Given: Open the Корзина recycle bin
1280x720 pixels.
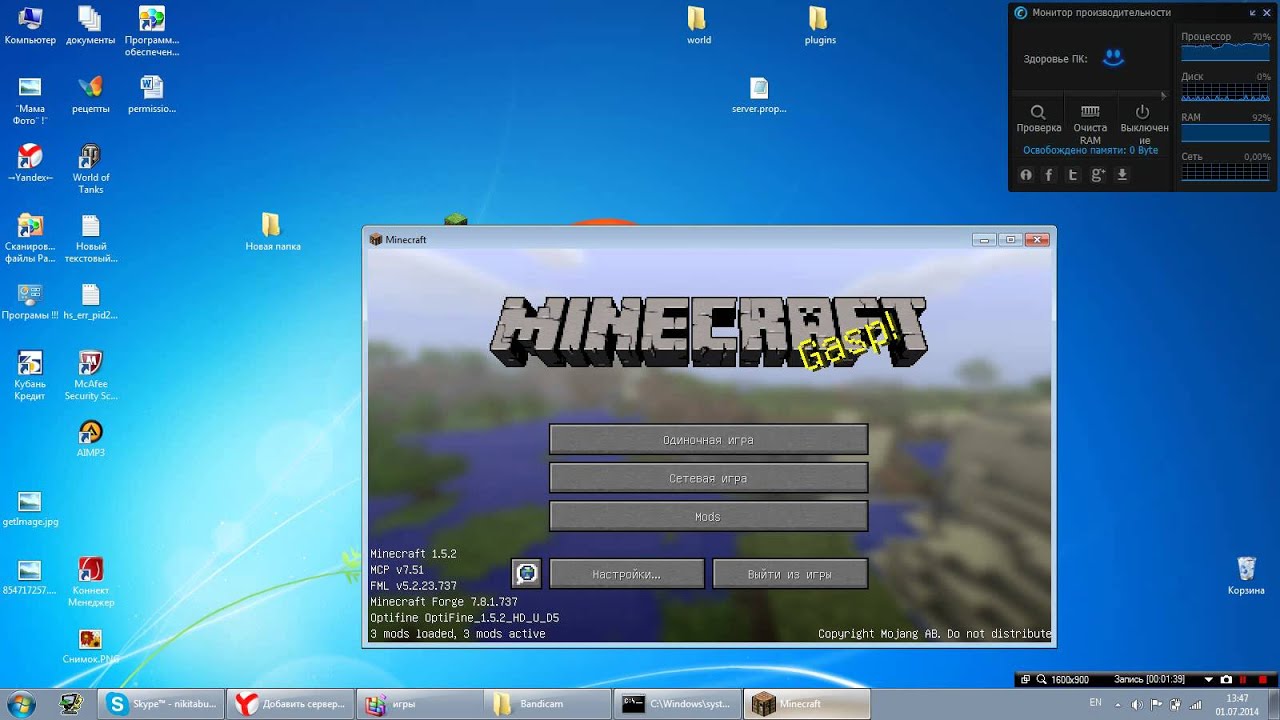Looking at the screenshot, I should click(x=1246, y=576).
